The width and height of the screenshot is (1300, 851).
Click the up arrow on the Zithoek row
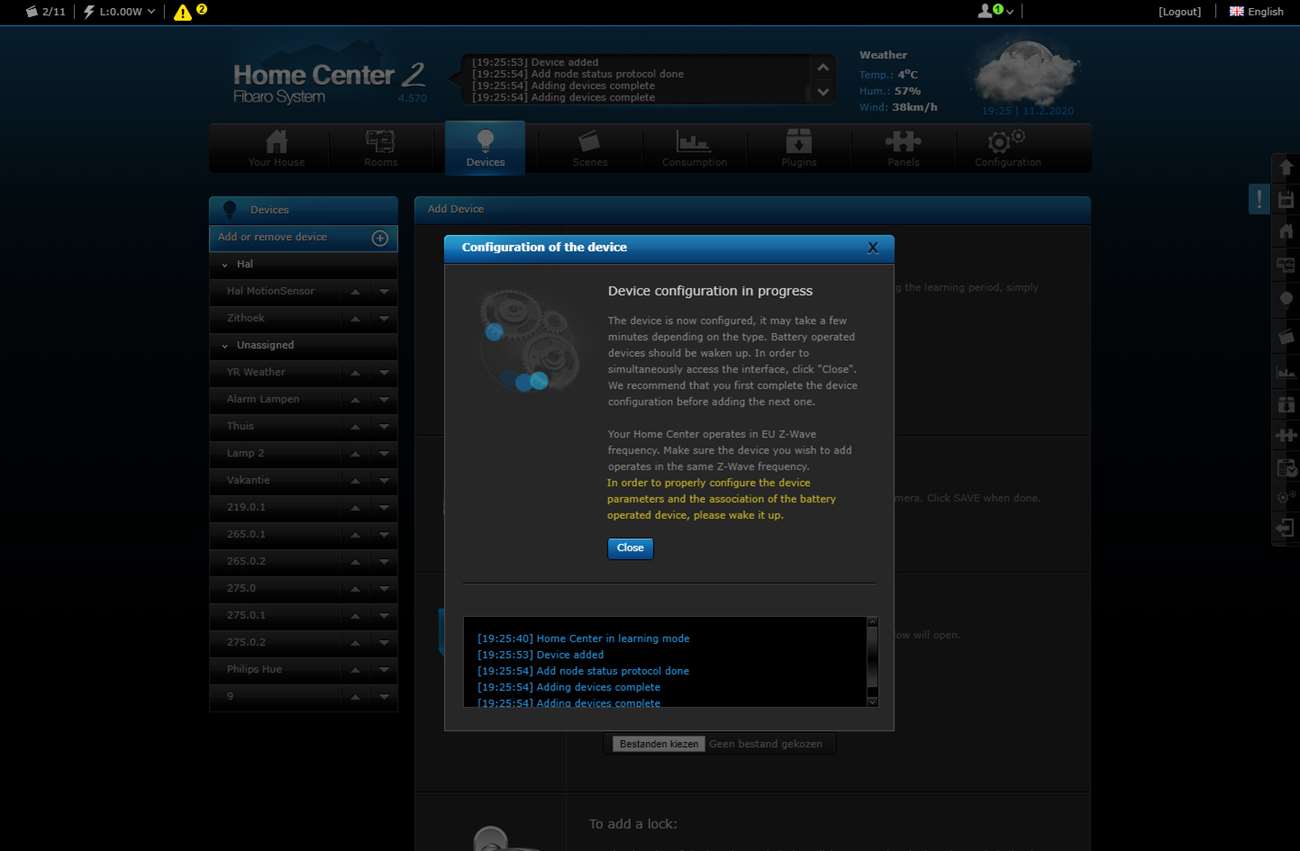tap(355, 319)
